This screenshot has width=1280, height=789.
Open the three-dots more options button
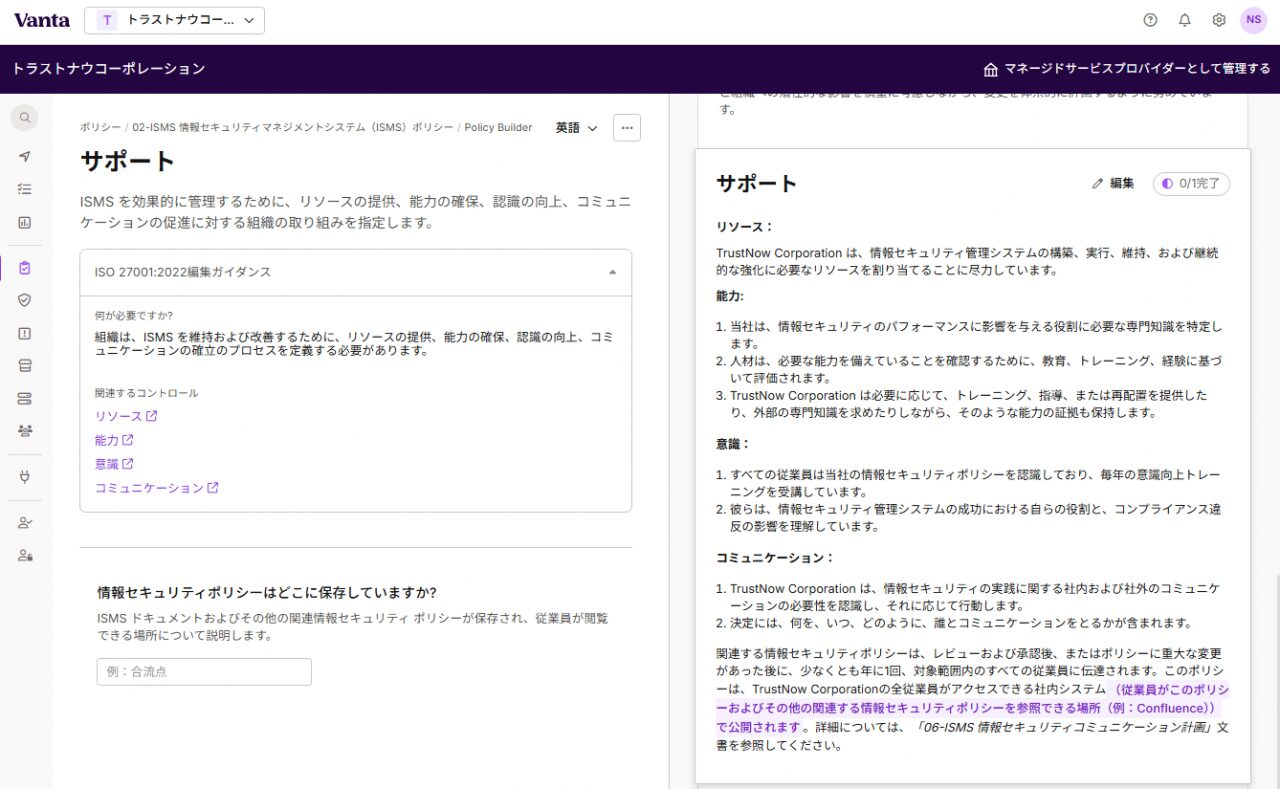627,128
